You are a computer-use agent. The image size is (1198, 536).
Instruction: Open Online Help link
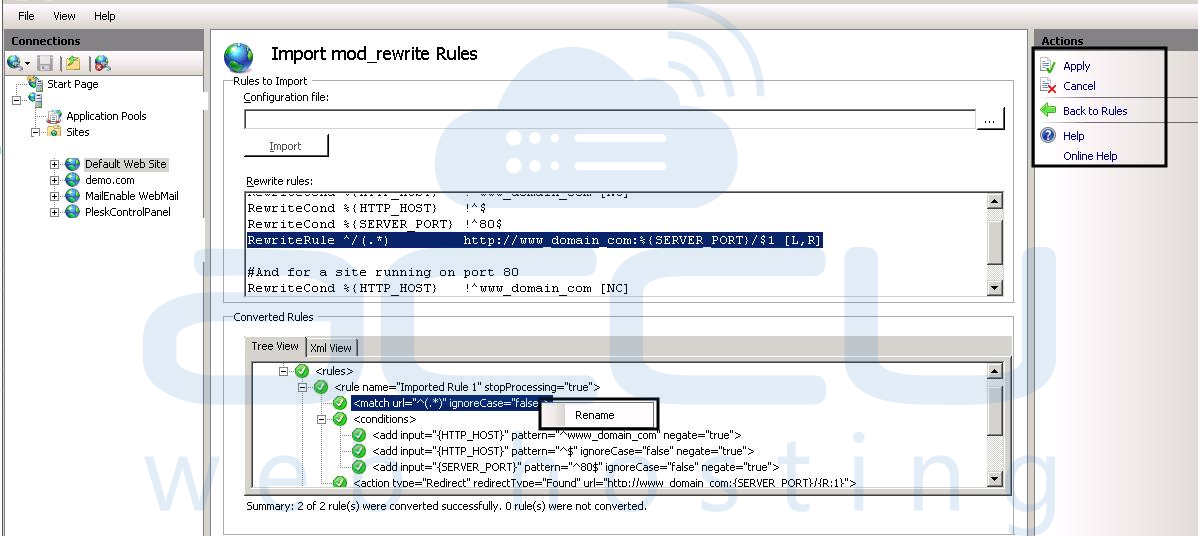[1090, 157]
